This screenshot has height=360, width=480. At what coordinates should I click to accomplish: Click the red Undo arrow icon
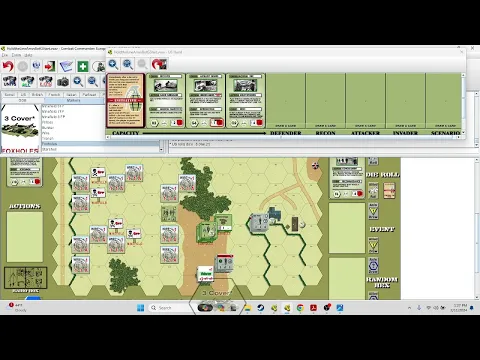pos(8,66)
